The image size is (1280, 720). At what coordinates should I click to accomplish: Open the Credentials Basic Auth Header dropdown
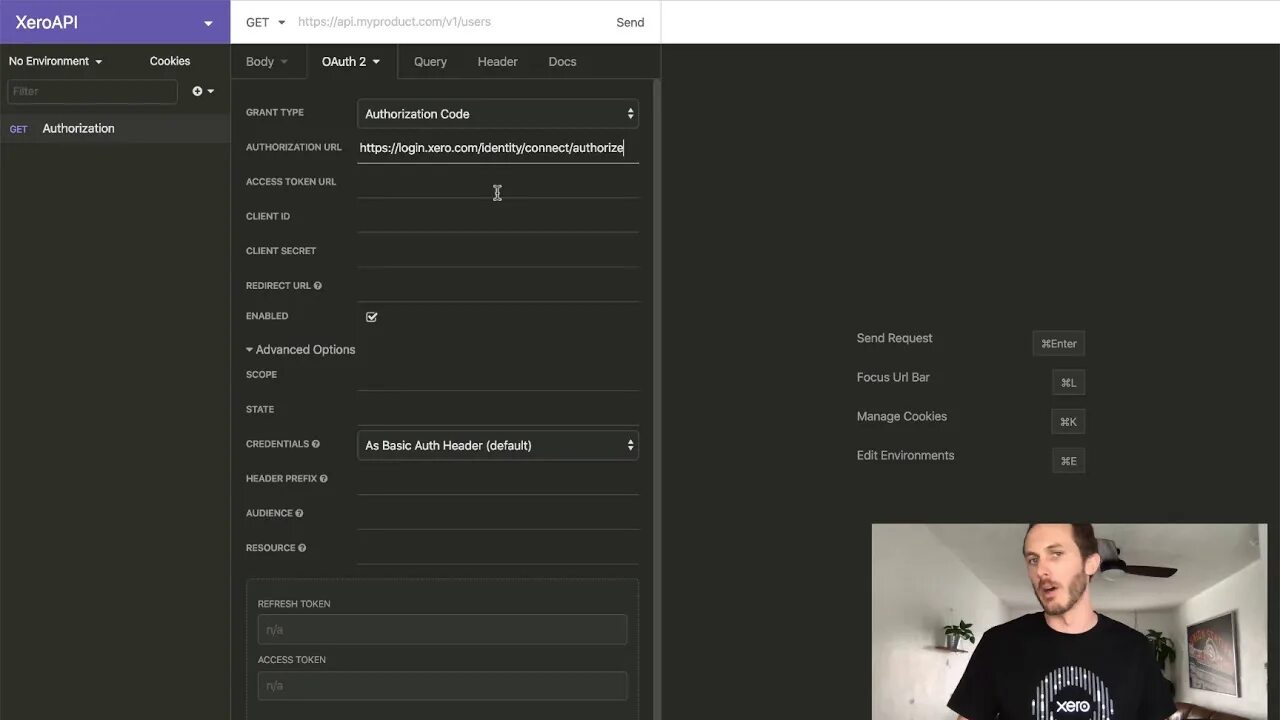pos(498,445)
